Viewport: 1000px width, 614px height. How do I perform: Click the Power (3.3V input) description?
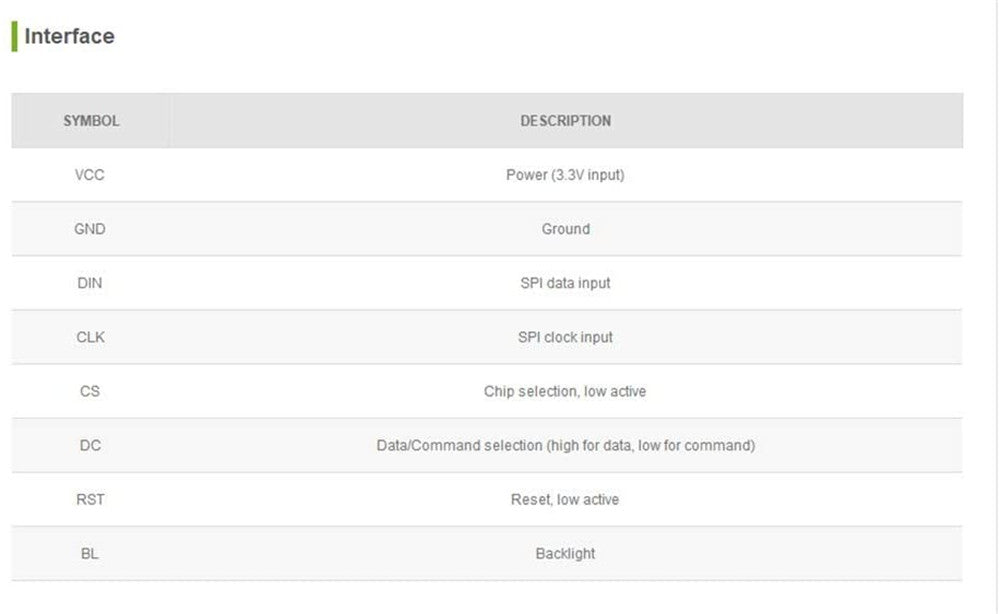click(x=565, y=175)
